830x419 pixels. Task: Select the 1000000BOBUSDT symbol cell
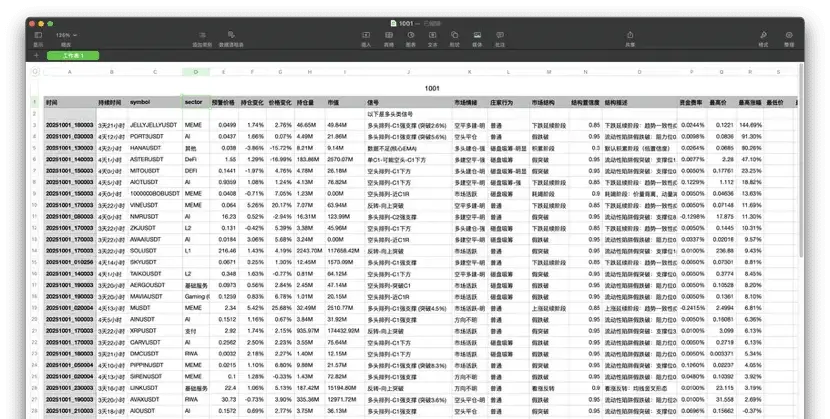(x=156, y=194)
